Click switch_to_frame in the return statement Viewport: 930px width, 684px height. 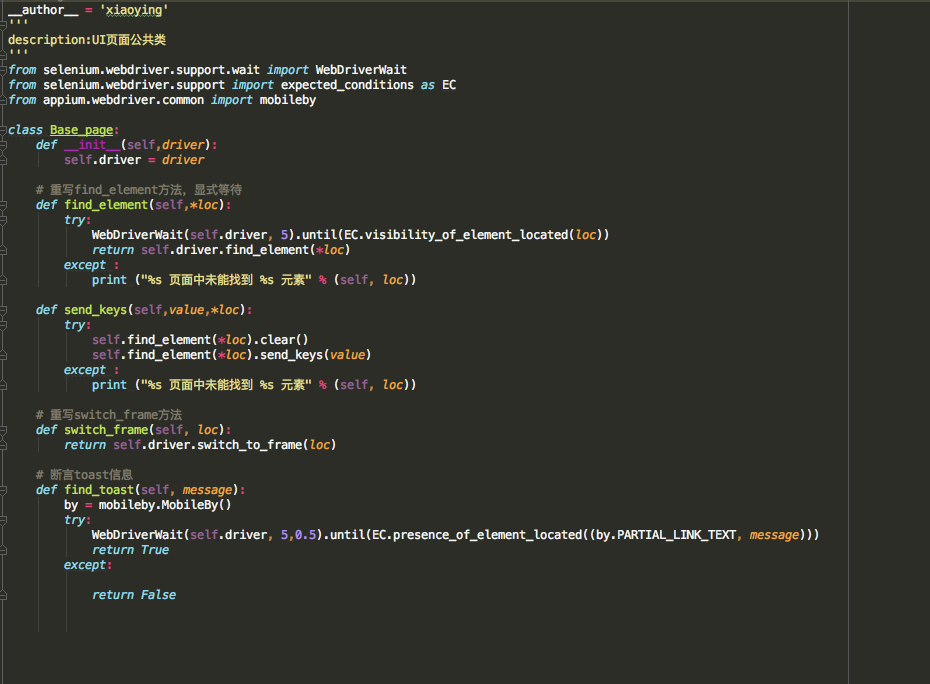click(x=249, y=445)
